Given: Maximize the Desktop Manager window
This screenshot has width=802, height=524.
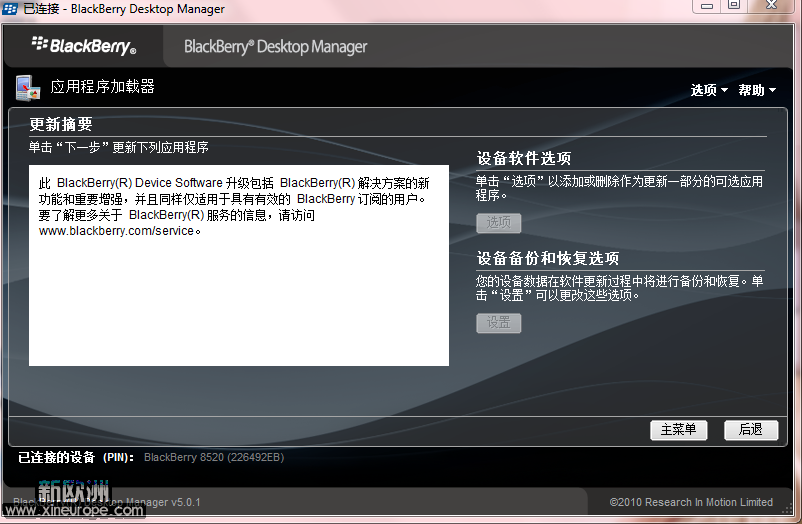Looking at the screenshot, I should 734,6.
